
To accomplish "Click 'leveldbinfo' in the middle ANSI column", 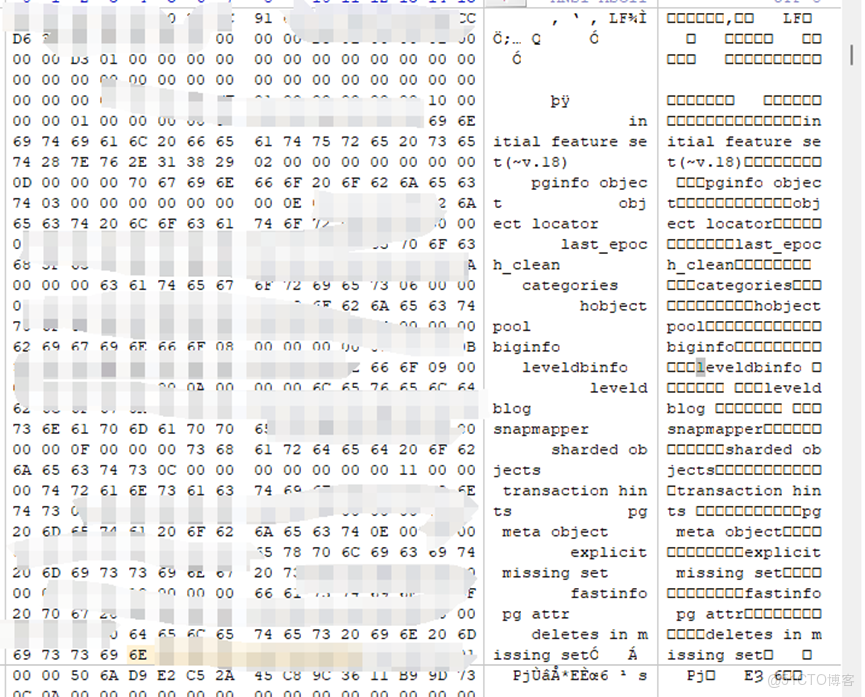I will pos(575,368).
